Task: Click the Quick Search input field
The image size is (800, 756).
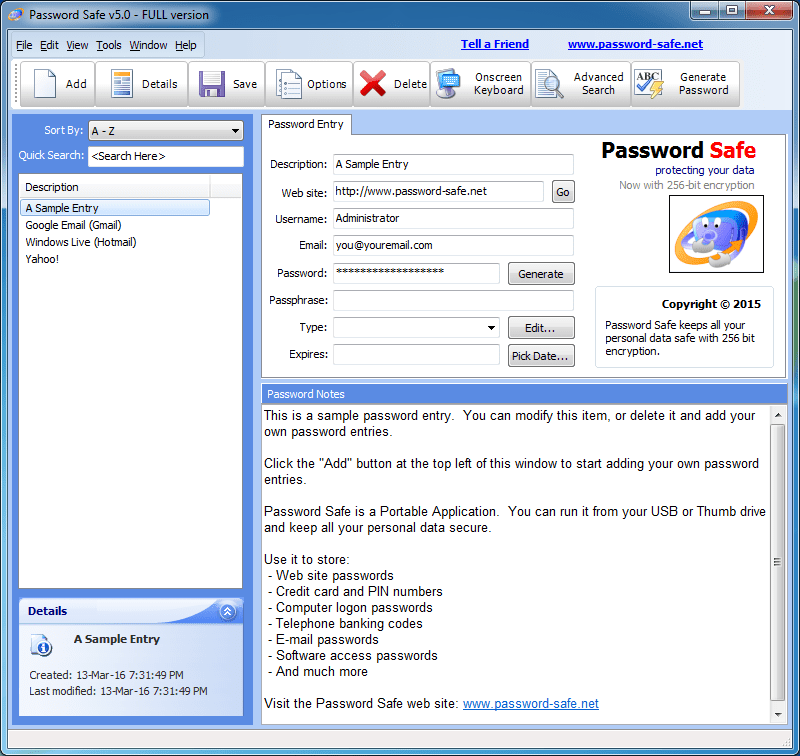Action: (x=166, y=156)
